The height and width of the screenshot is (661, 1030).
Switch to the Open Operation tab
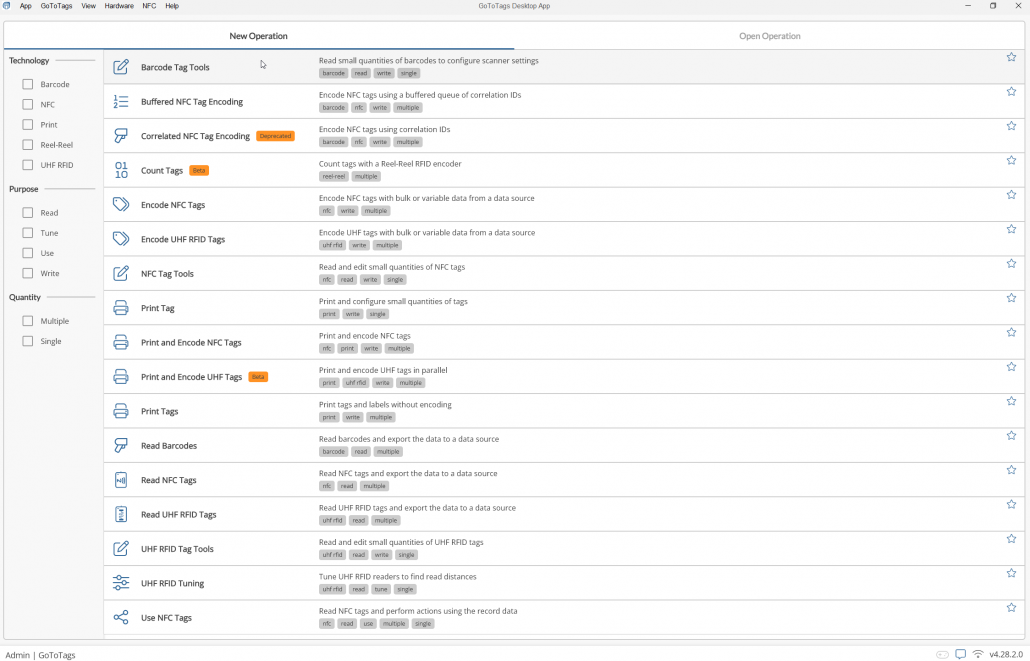(769, 35)
